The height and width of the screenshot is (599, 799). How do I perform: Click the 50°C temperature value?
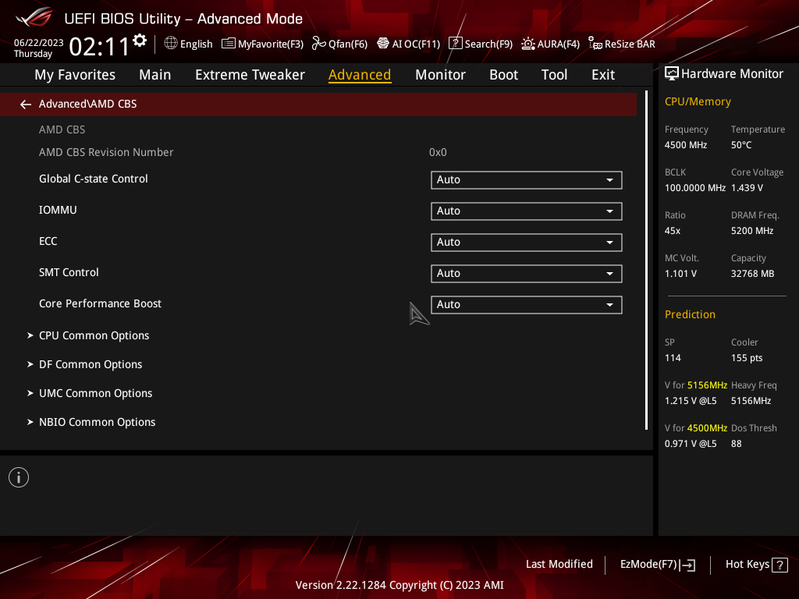click(741, 145)
